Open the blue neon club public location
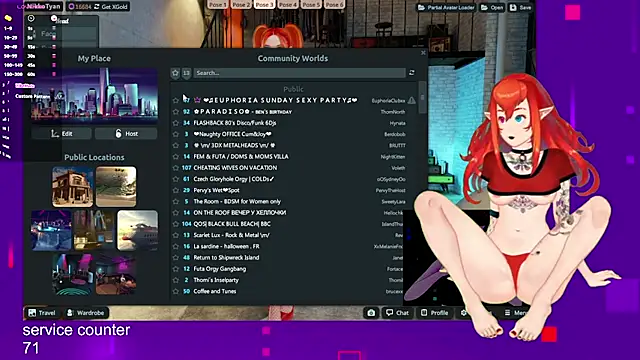The image size is (640, 360). [x=51, y=230]
